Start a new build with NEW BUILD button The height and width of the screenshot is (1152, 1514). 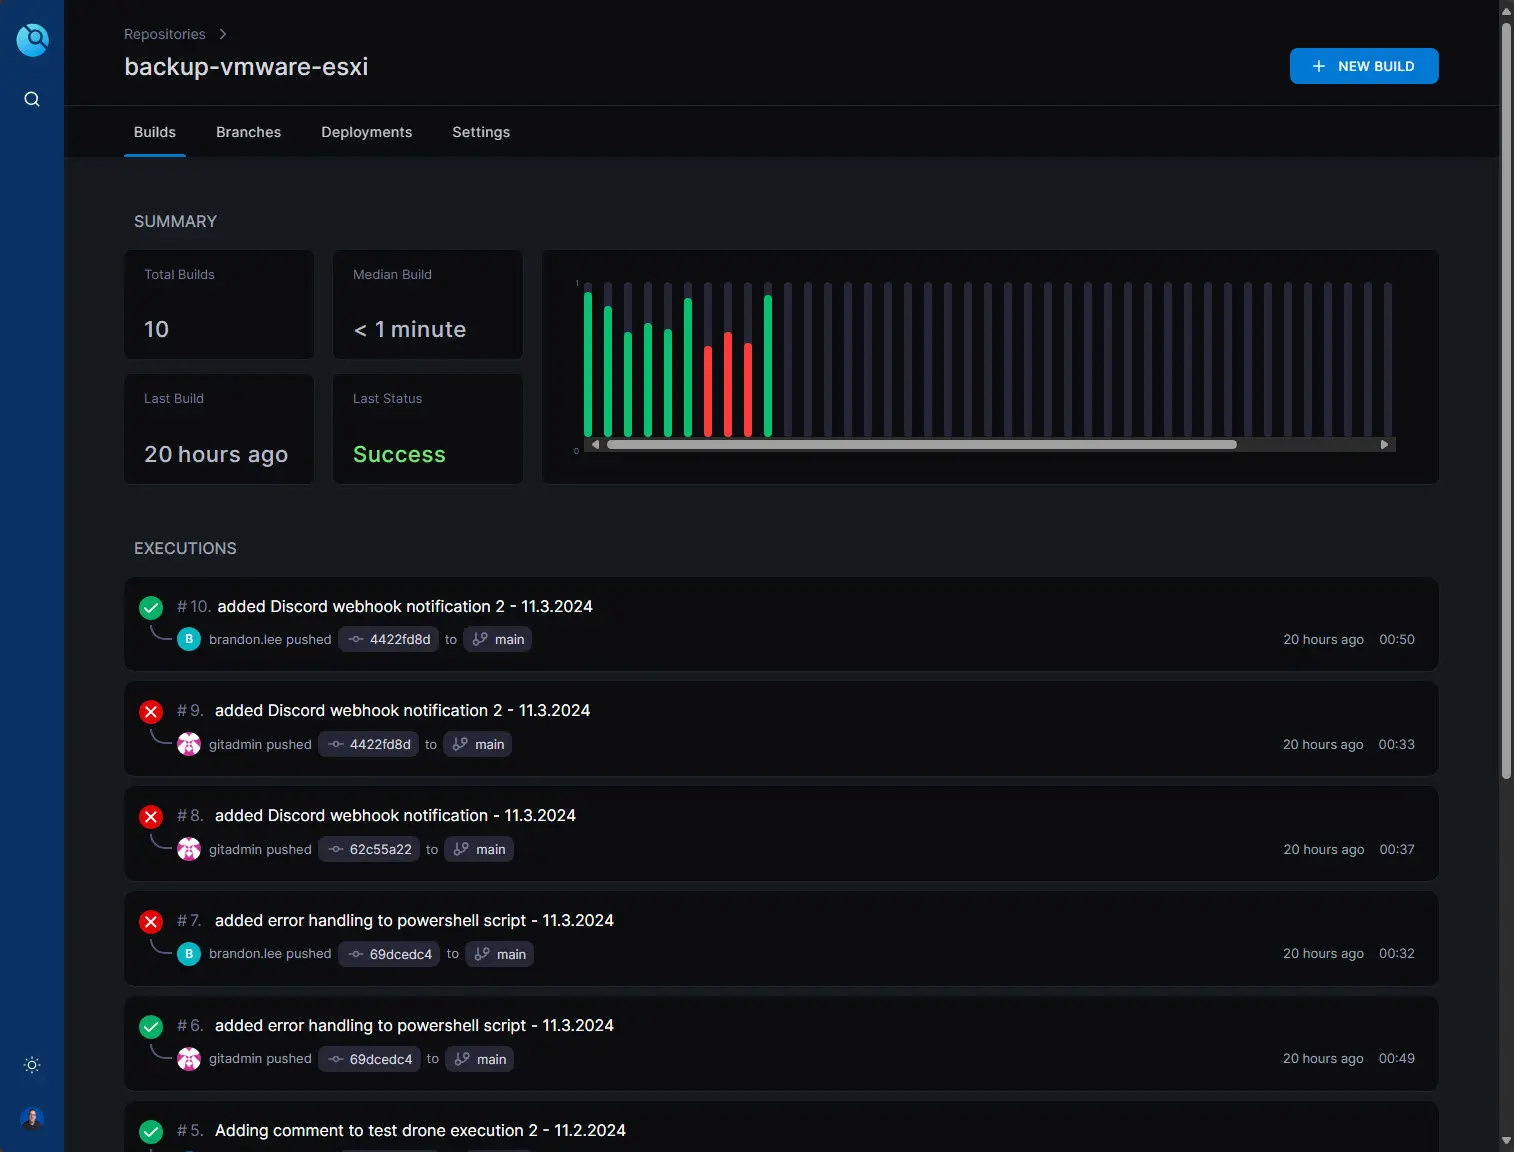[1363, 66]
